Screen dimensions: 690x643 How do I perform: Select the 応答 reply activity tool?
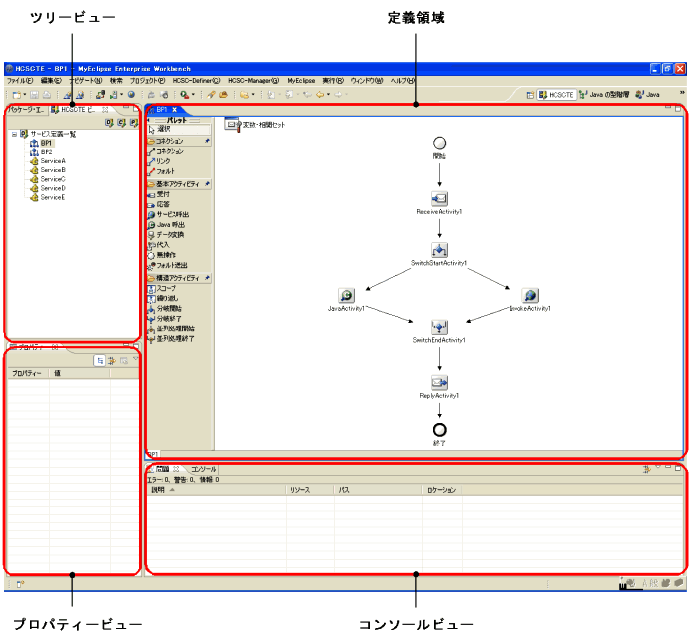tap(158, 204)
